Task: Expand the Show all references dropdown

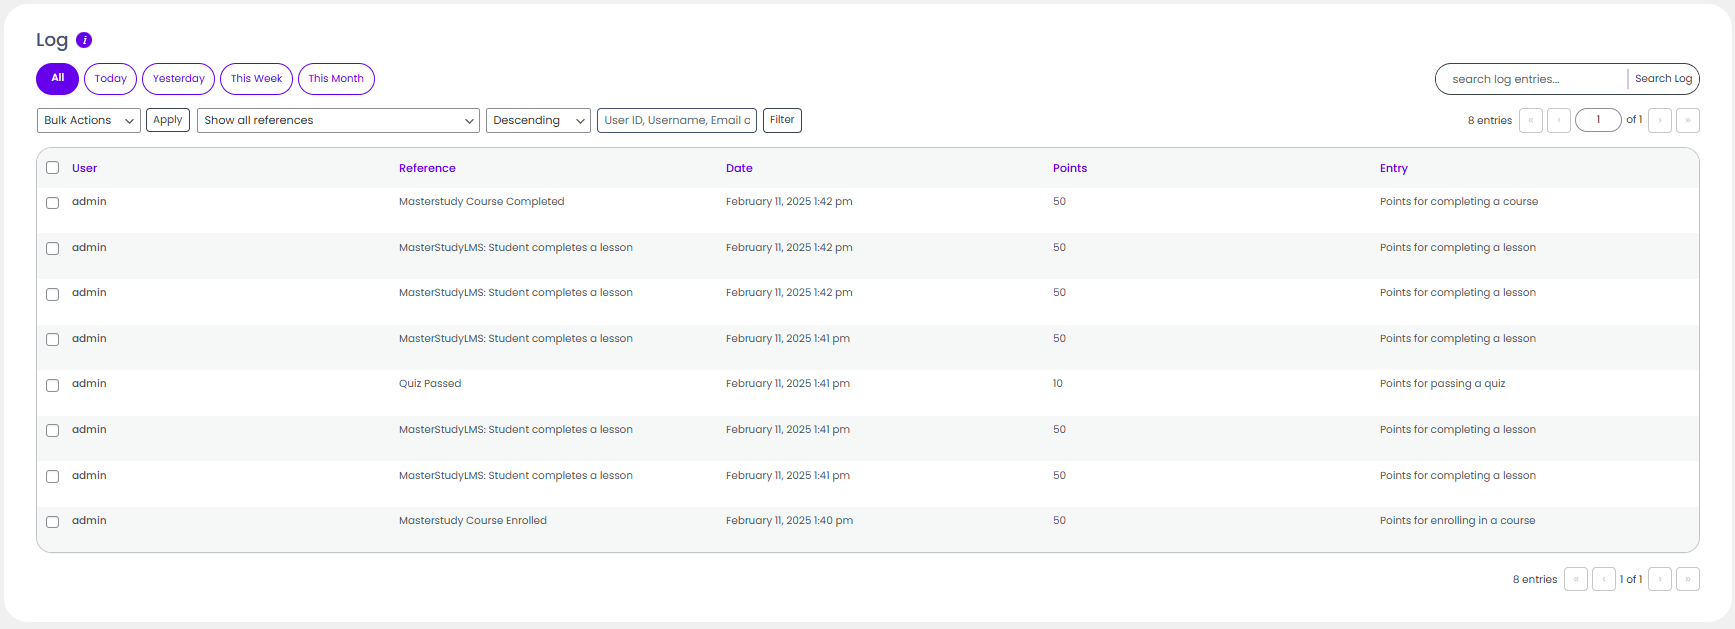Action: (x=338, y=121)
